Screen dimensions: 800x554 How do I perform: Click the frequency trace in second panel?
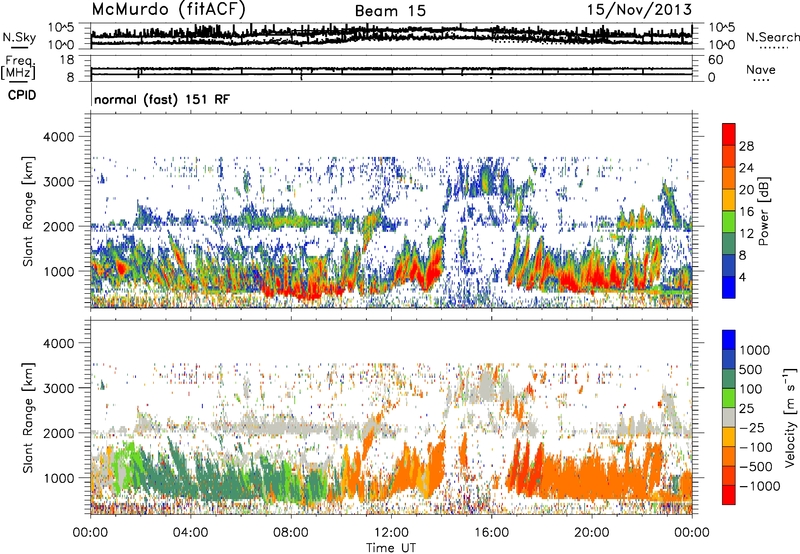391,69
